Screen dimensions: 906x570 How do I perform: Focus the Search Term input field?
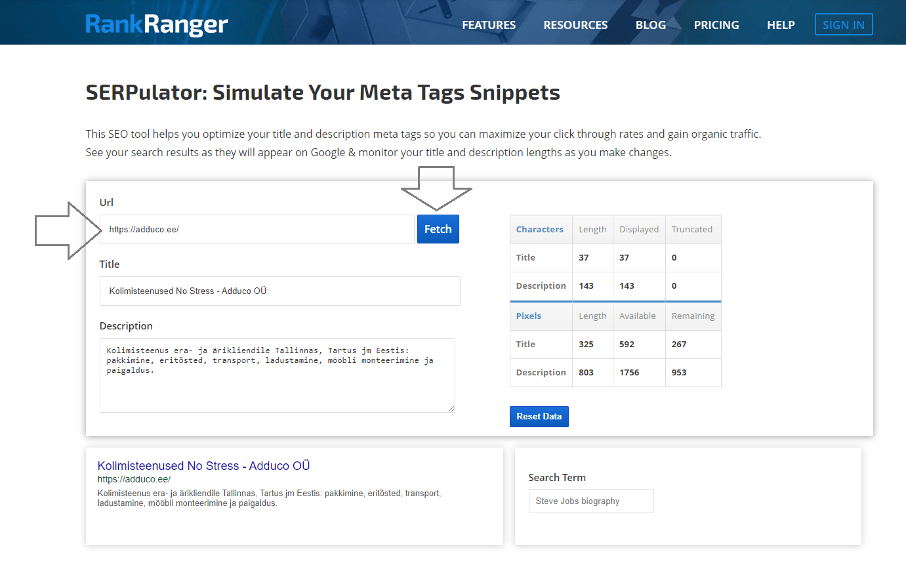591,501
